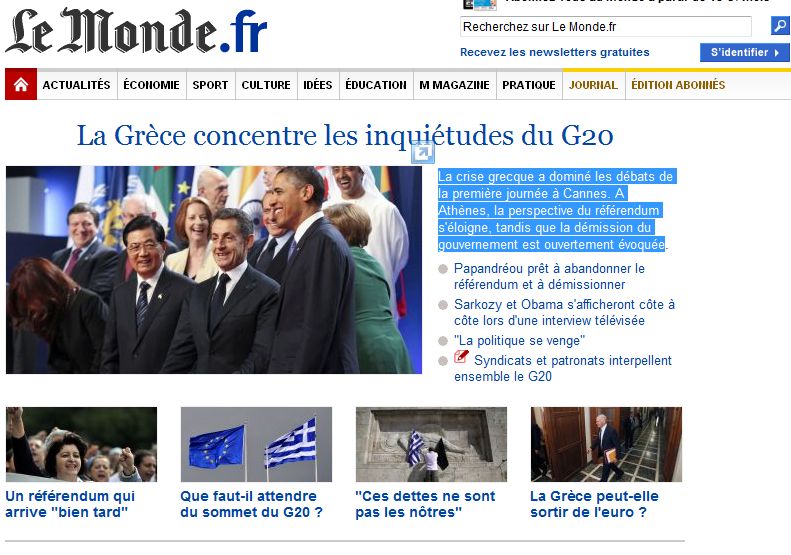Click the "La politique se venge" link
This screenshot has height=555, width=791.
pyautogui.click(x=519, y=341)
